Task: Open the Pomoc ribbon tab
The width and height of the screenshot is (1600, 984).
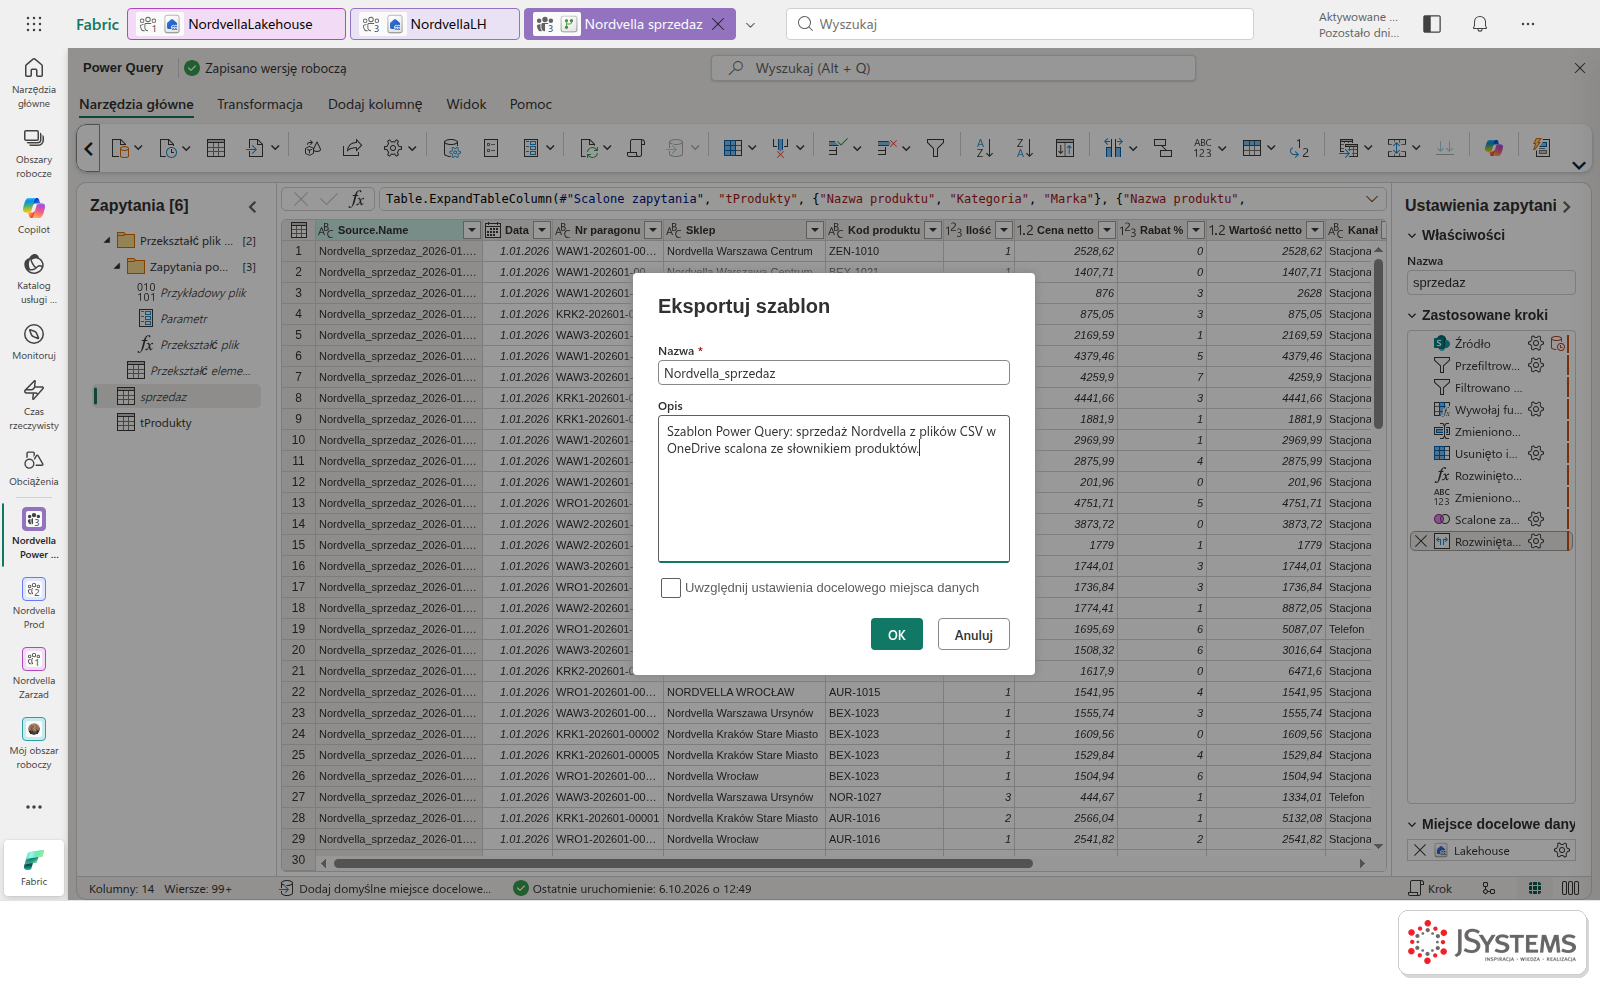Action: tap(531, 104)
